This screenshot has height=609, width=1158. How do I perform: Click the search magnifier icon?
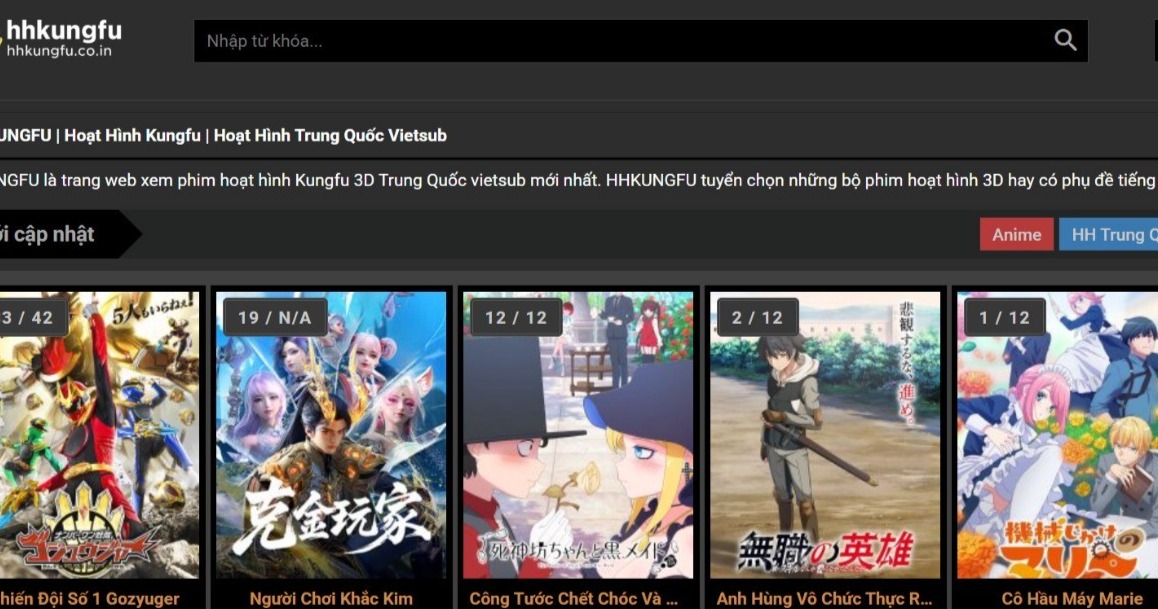pos(1065,40)
